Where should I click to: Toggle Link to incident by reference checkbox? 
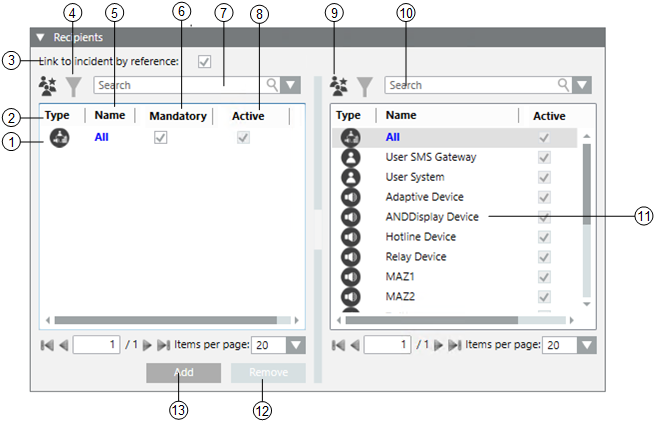tap(205, 62)
